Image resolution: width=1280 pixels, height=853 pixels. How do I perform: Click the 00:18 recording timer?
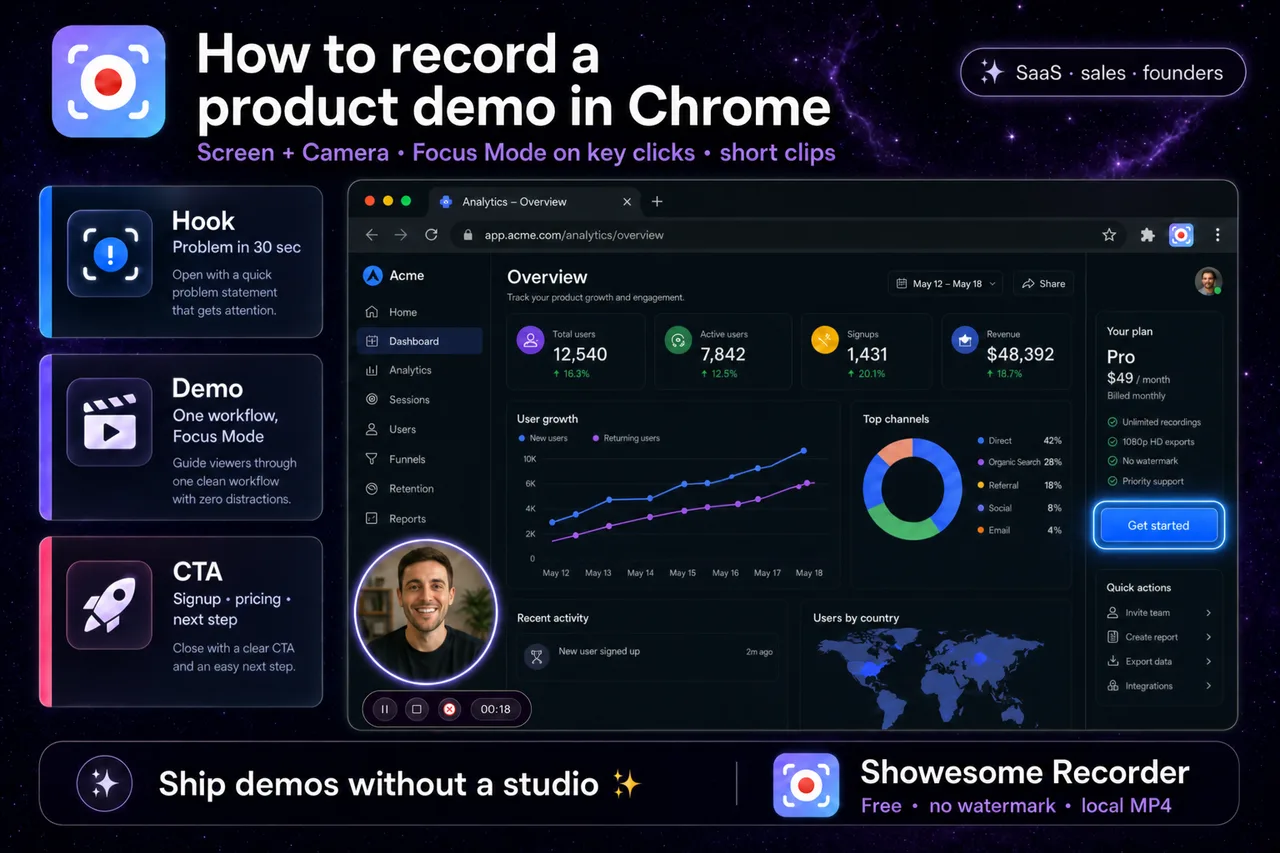[x=496, y=709]
